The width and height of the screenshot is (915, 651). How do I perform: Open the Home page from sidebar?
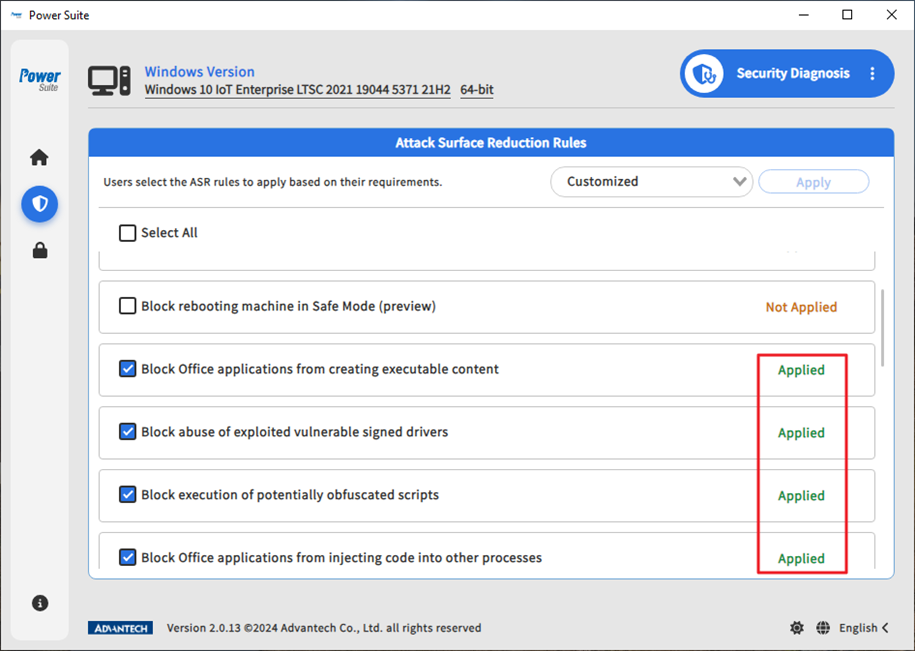39,158
